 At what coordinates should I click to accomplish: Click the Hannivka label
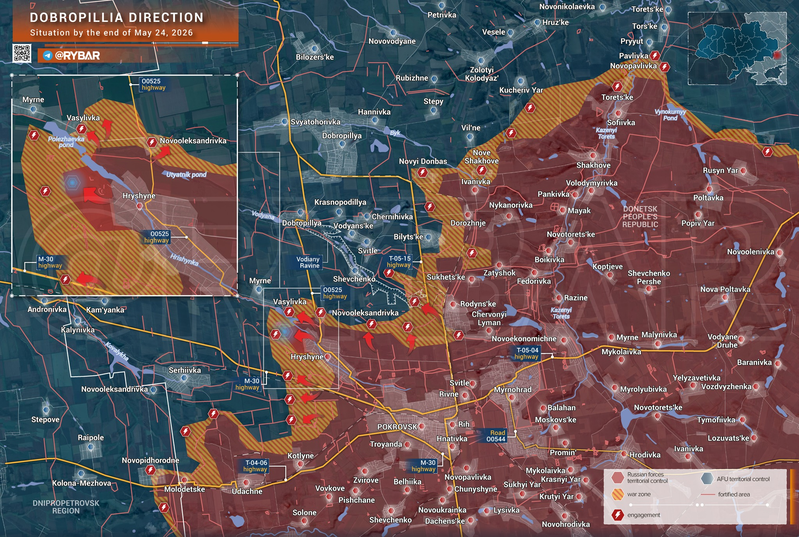(x=374, y=112)
